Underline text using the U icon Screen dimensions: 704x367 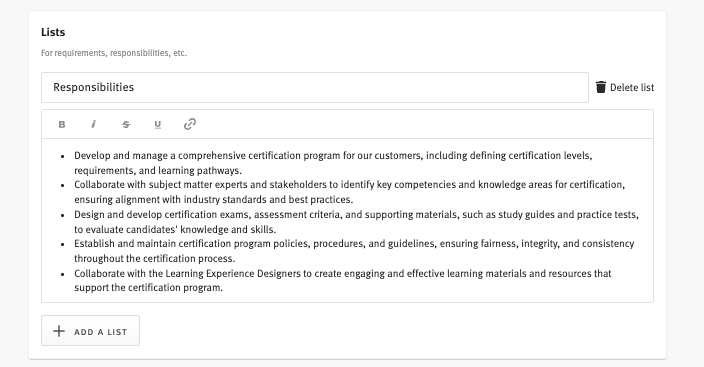pyautogui.click(x=158, y=124)
